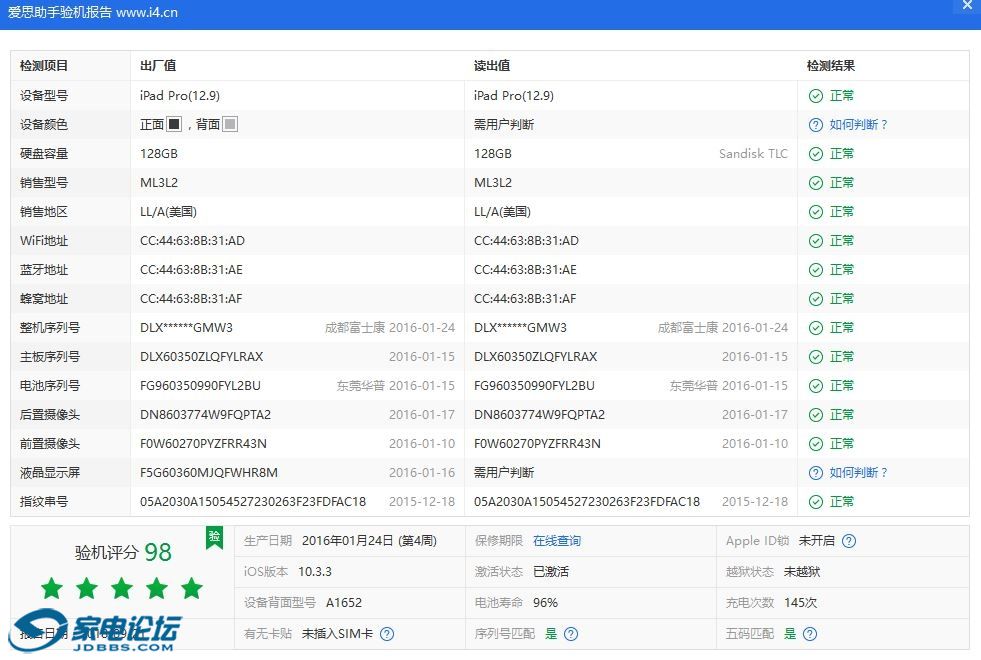Screen dimensions: 981x660
Task: Click the green check icon in 后置摄像头 row
Action: point(816,415)
